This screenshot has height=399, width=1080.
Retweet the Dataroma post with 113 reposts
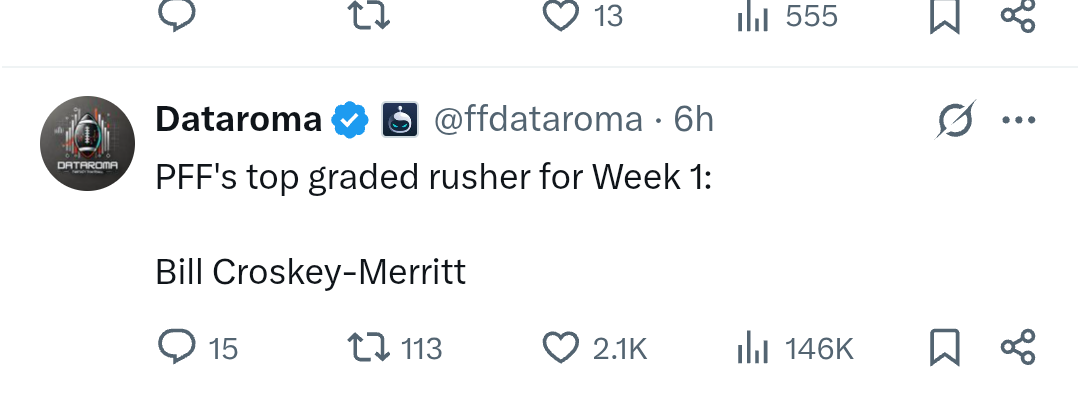[394, 347]
